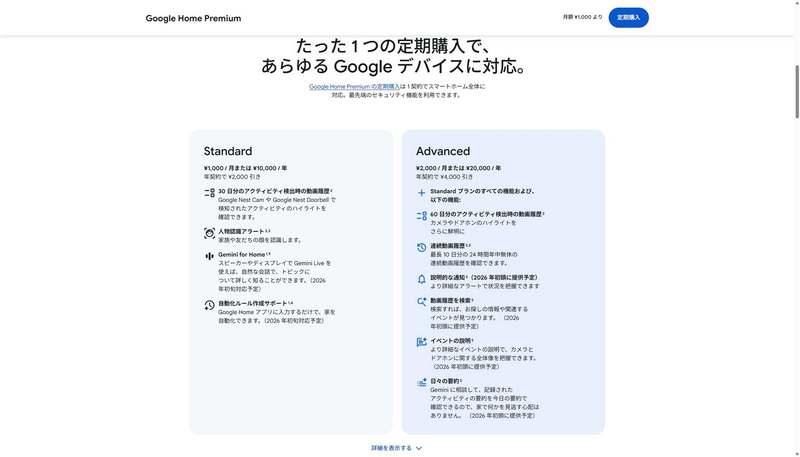Click the page vertical scrollbar thumb

coord(797,92)
